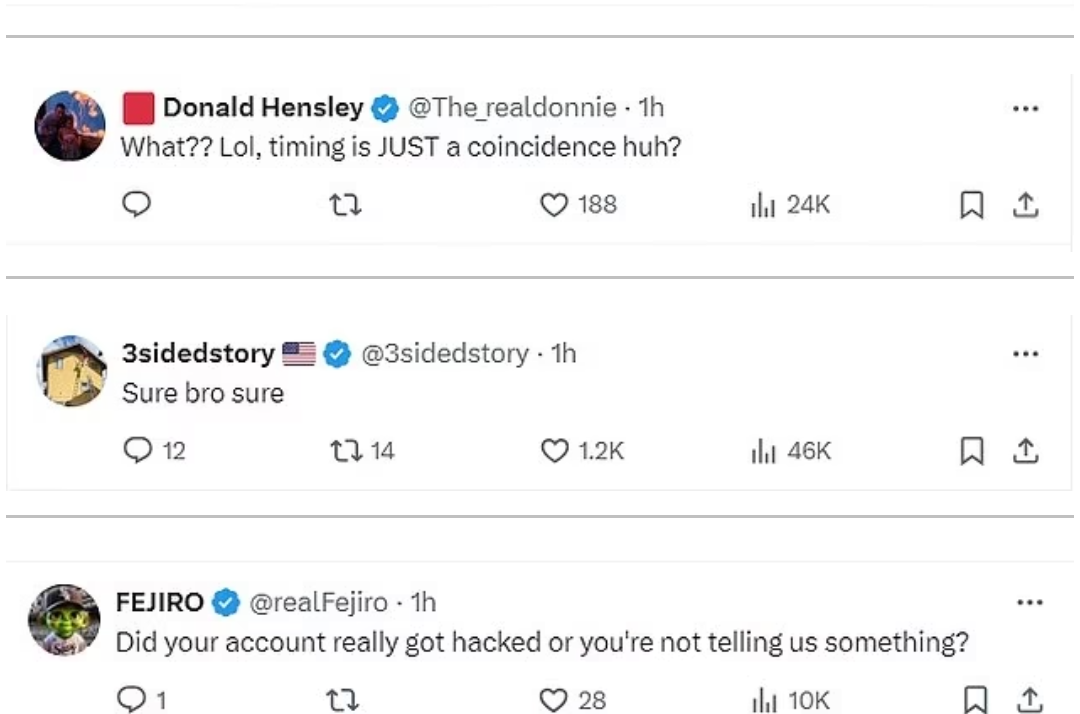
Task: Open more options on 3sidedstory's tweet
Action: 1026,354
